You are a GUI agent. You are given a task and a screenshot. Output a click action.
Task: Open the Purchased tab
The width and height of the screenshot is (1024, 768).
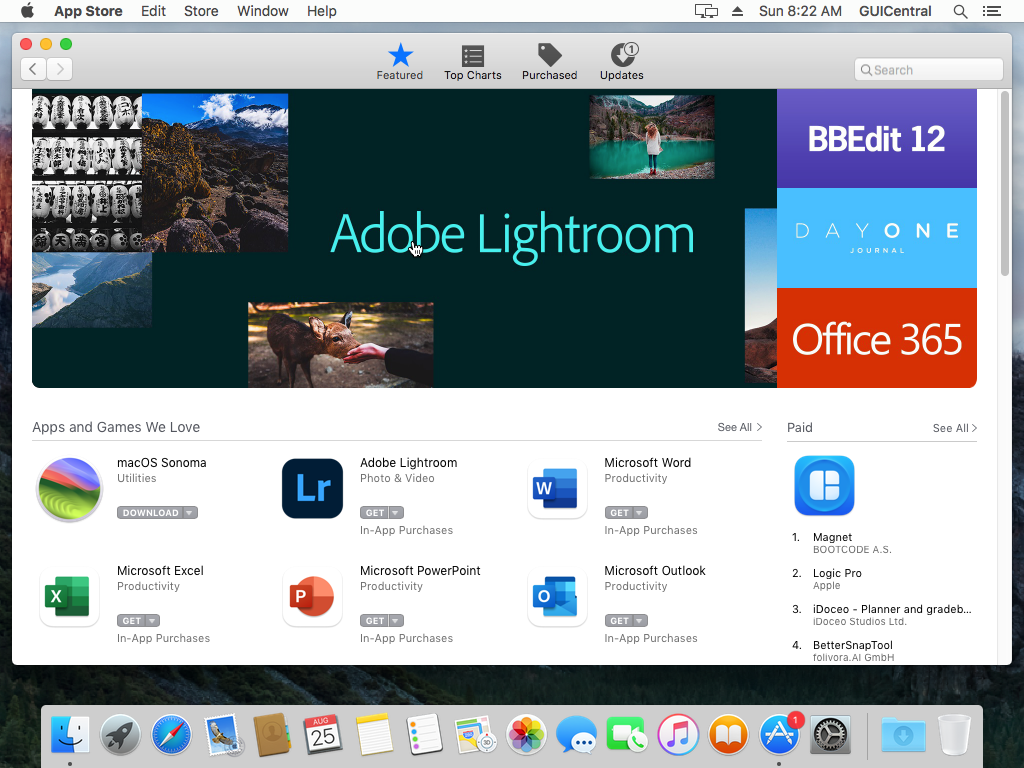[549, 63]
